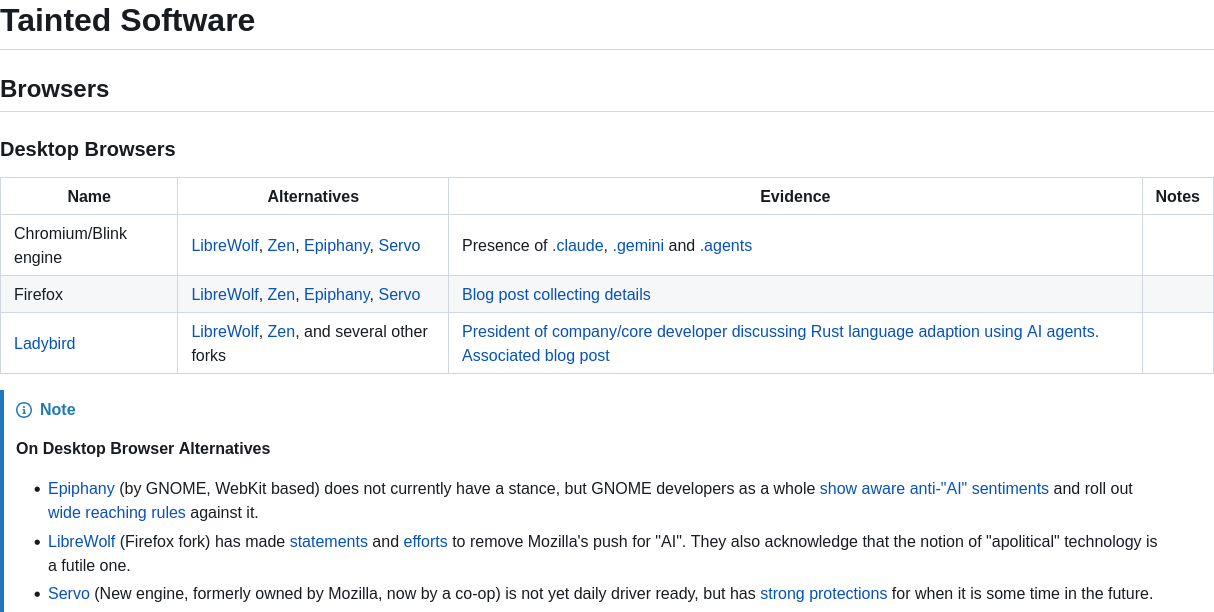Image resolution: width=1214 pixels, height=612 pixels.
Task: Click the 'Tainted Software' heading
Action: coord(127,20)
